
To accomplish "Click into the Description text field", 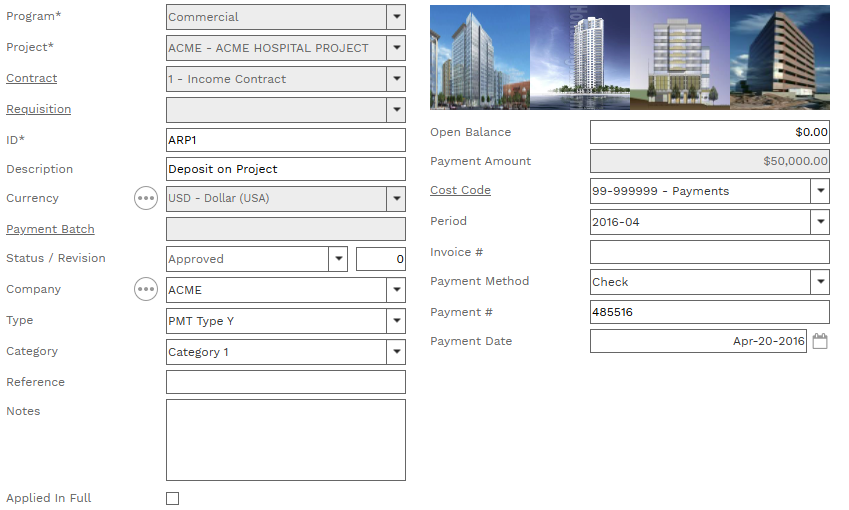I will pos(285,169).
